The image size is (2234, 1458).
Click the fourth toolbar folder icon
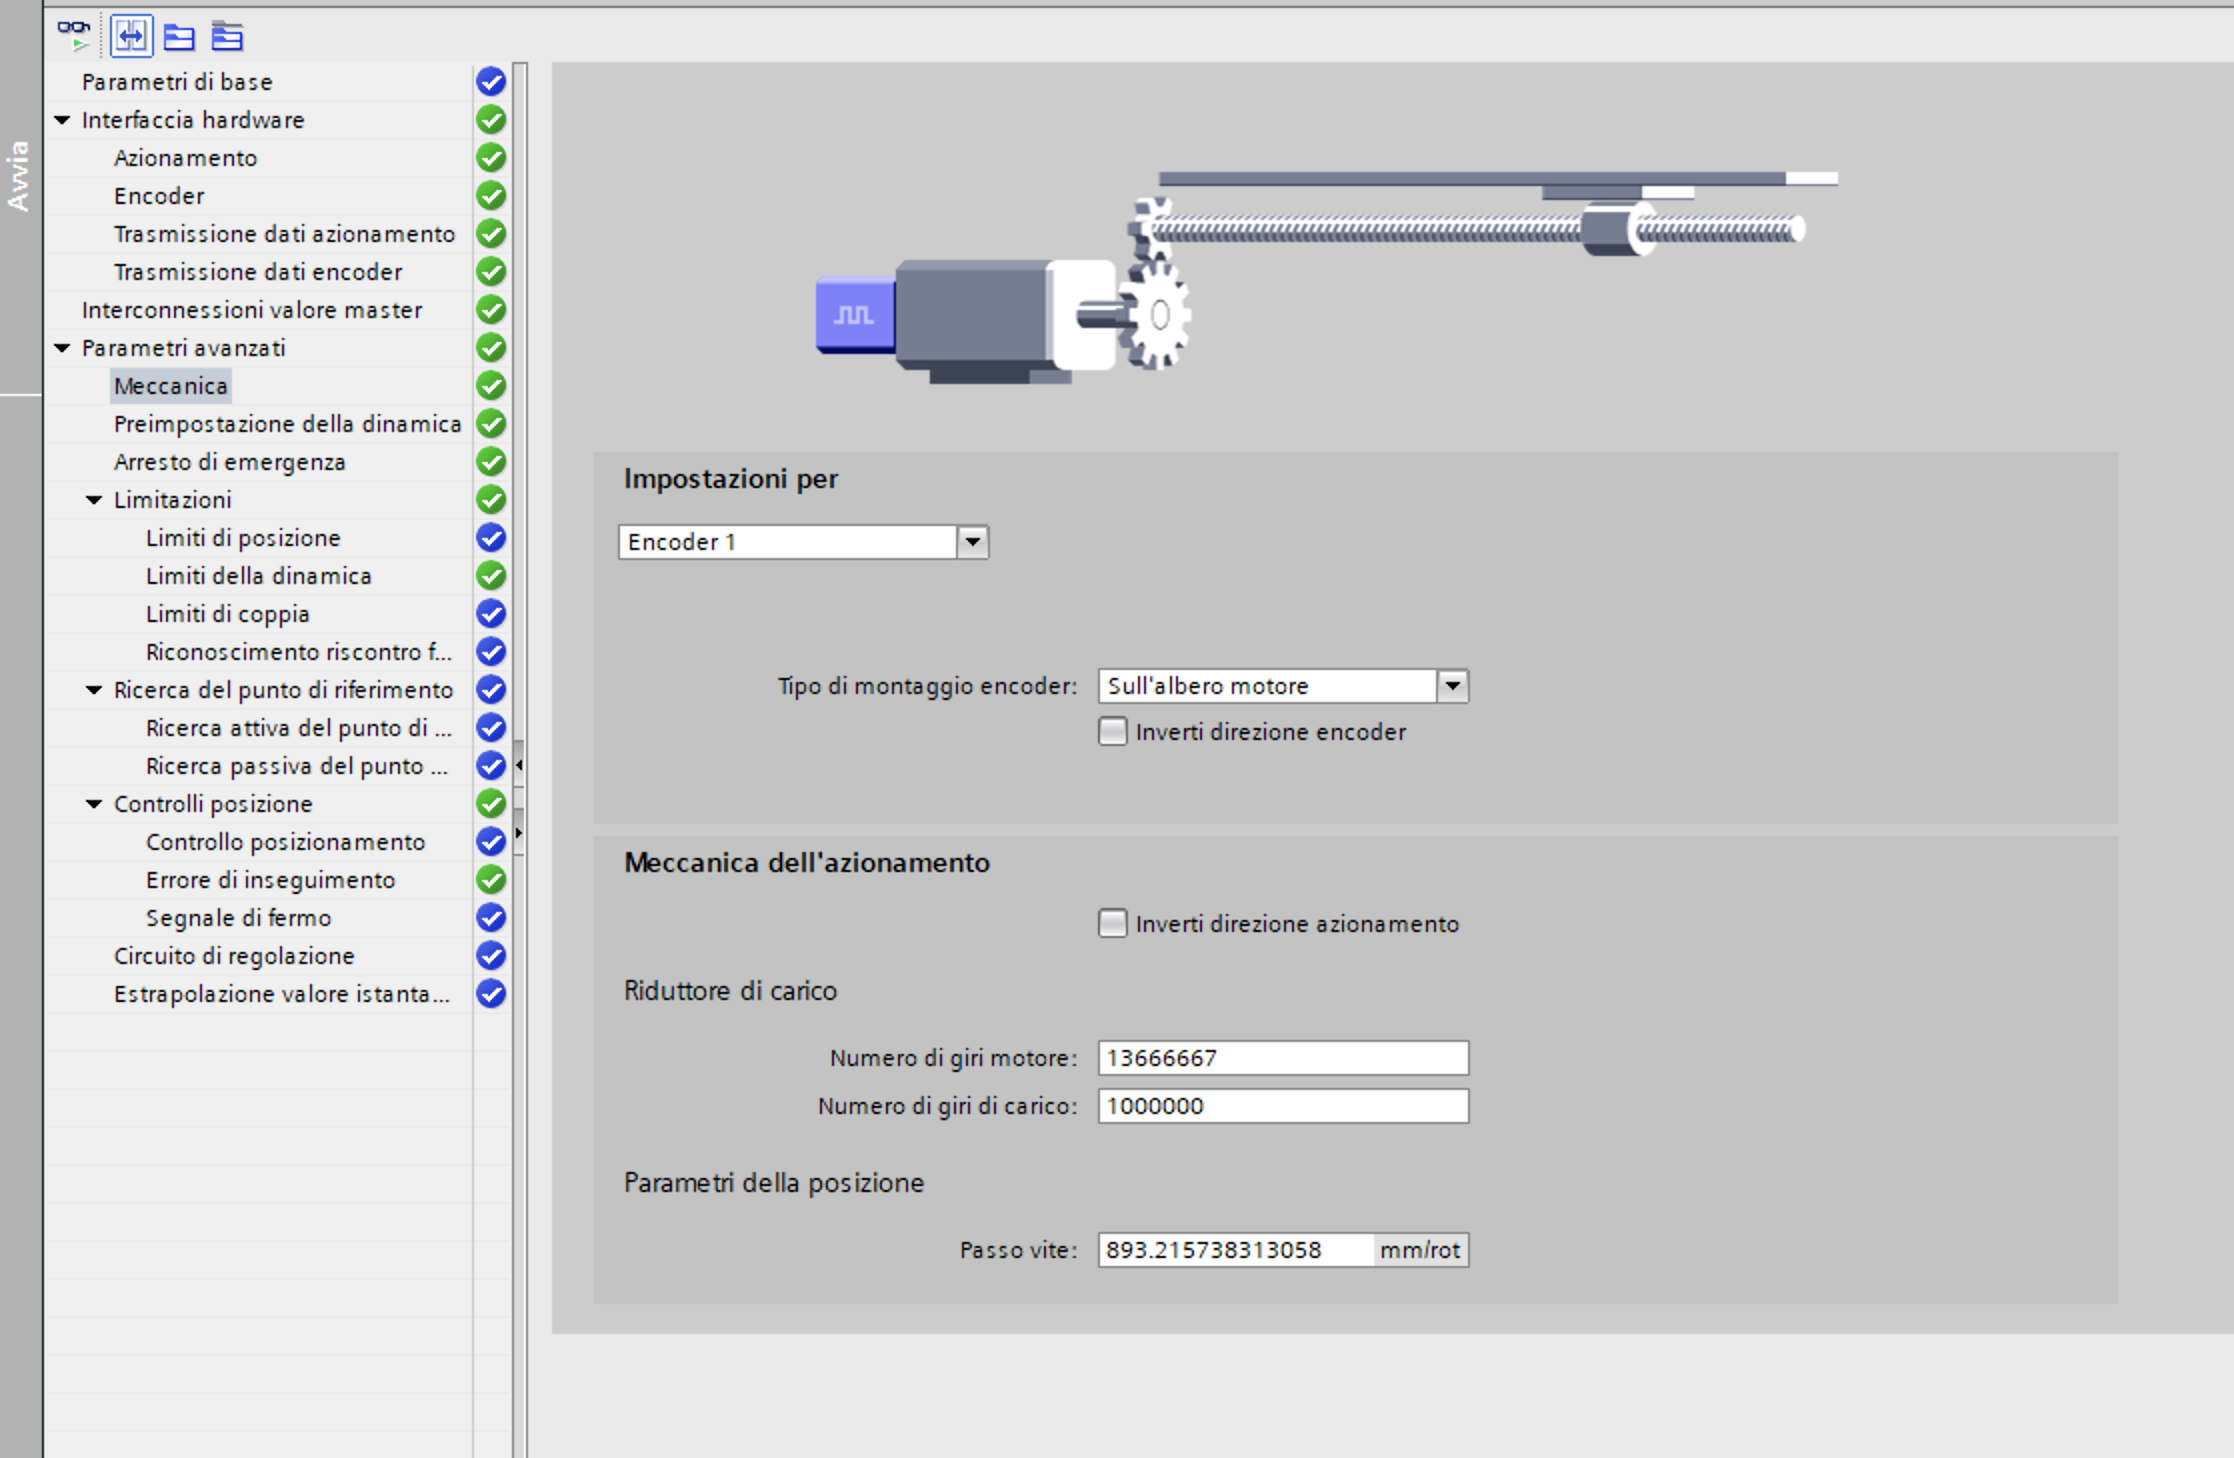(x=227, y=37)
